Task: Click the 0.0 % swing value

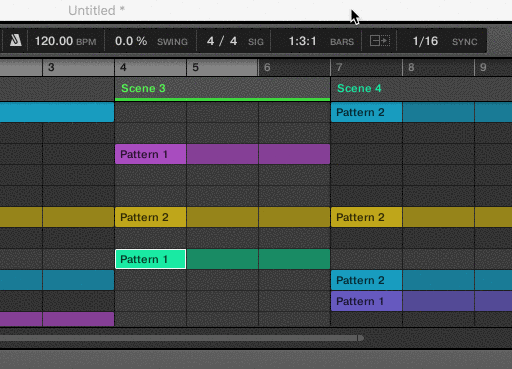Action: (131, 41)
